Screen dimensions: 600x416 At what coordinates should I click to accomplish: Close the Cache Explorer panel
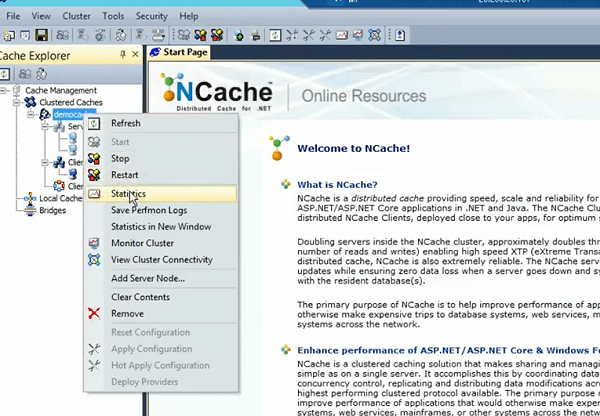135,55
